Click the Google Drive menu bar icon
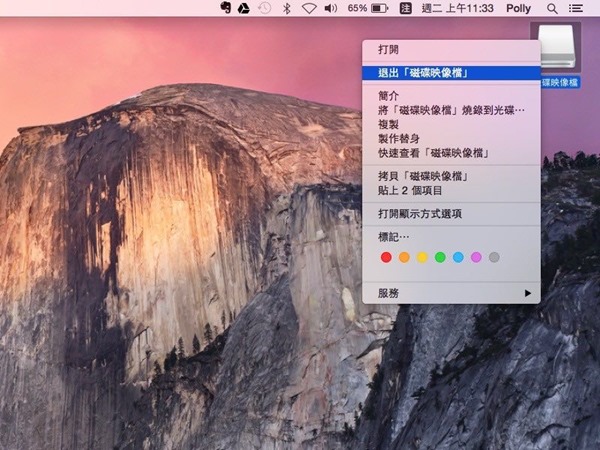 243,8
